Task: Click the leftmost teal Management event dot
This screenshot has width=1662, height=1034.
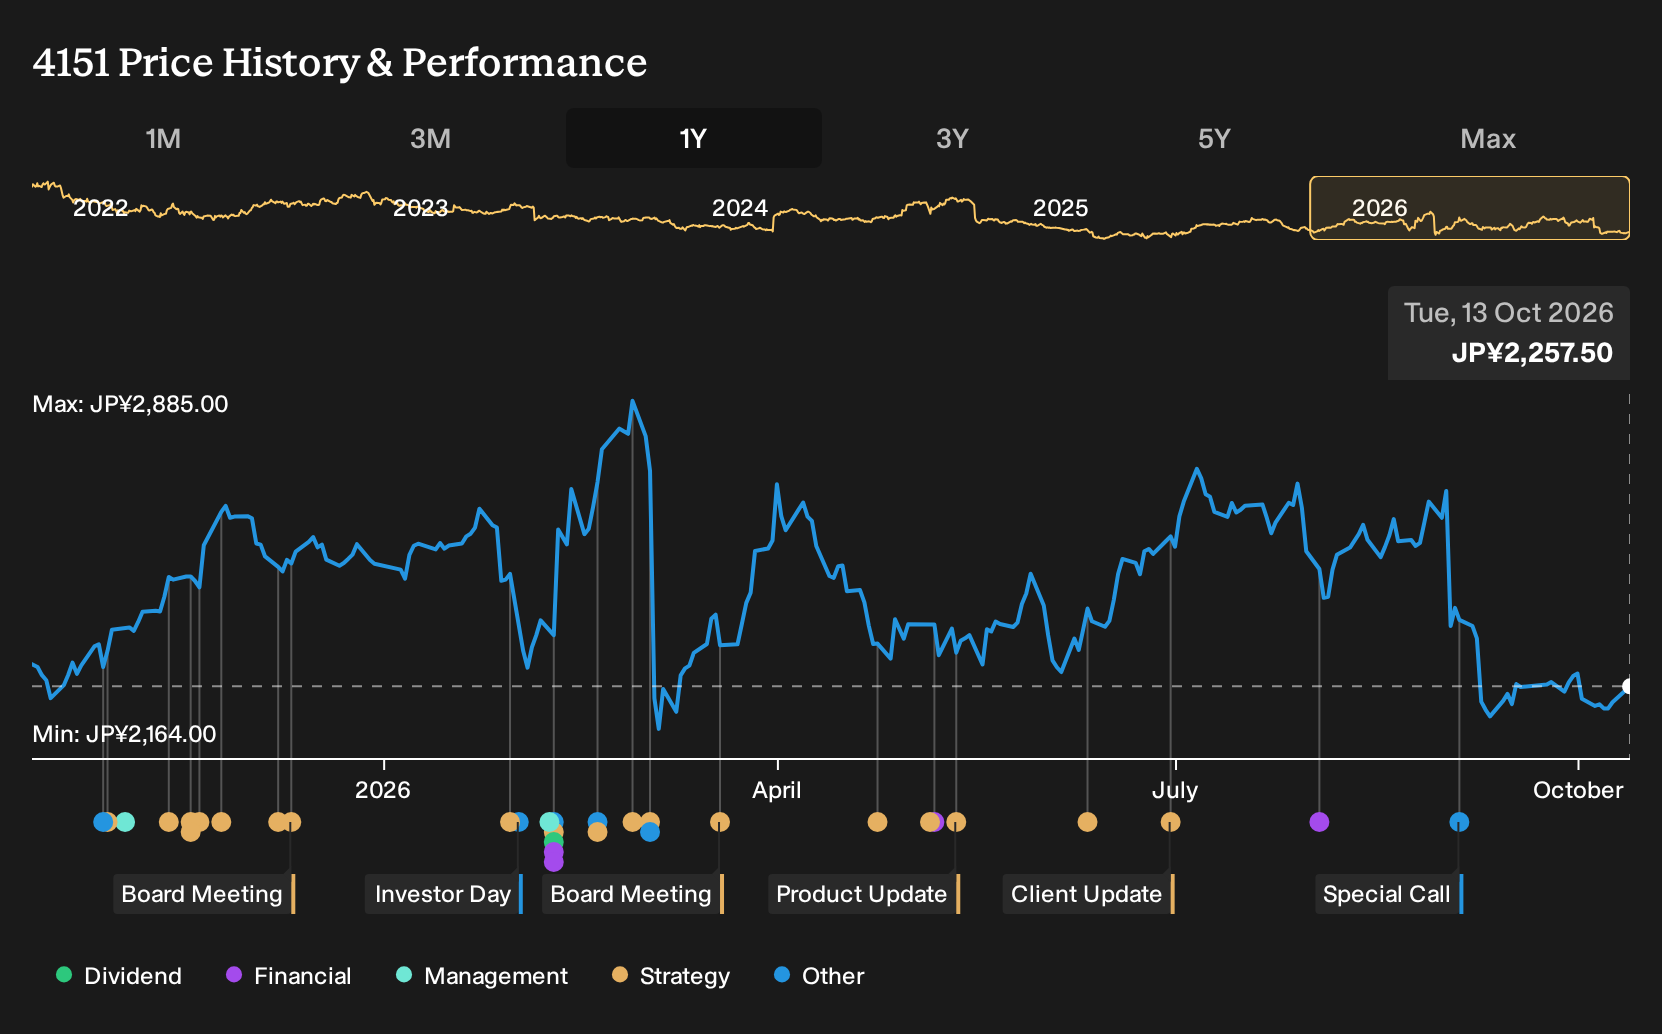Action: (125, 822)
